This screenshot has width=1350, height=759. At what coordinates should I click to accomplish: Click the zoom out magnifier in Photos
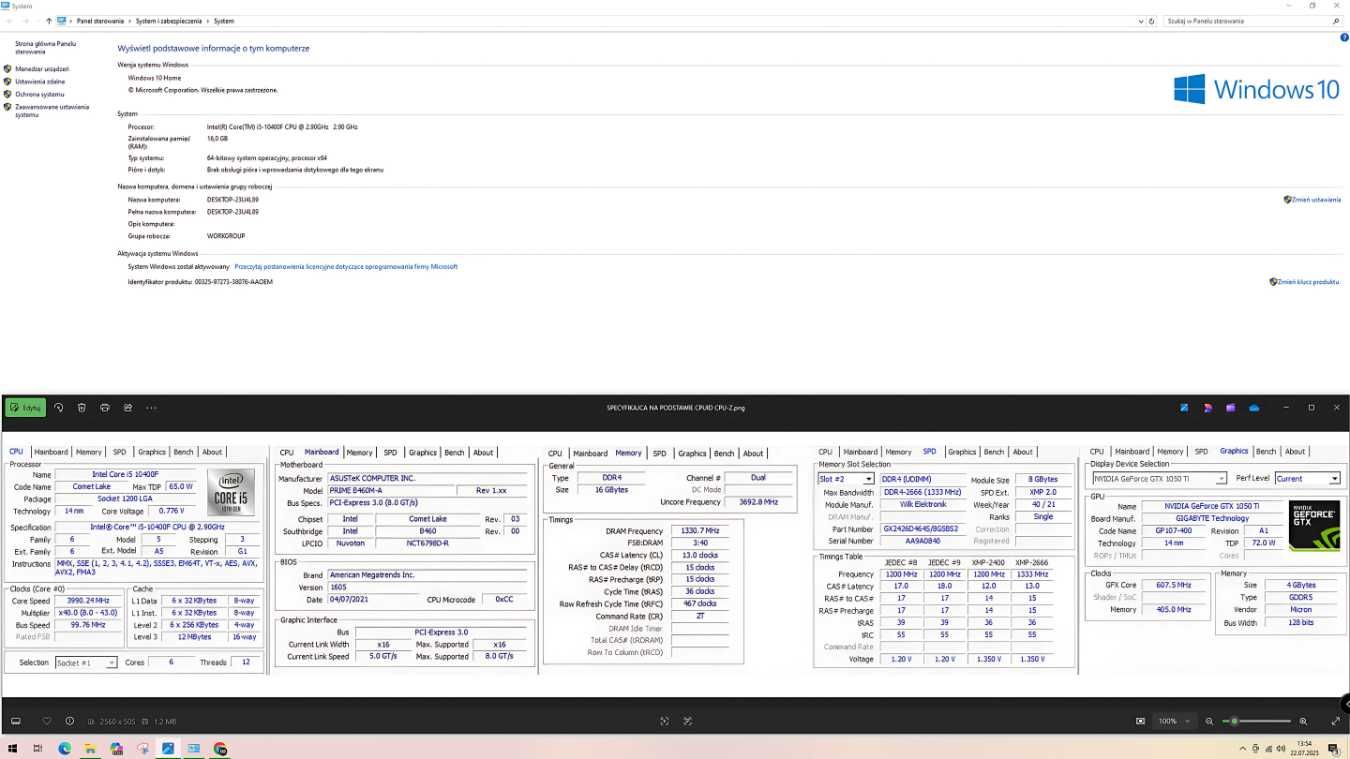click(x=1209, y=721)
